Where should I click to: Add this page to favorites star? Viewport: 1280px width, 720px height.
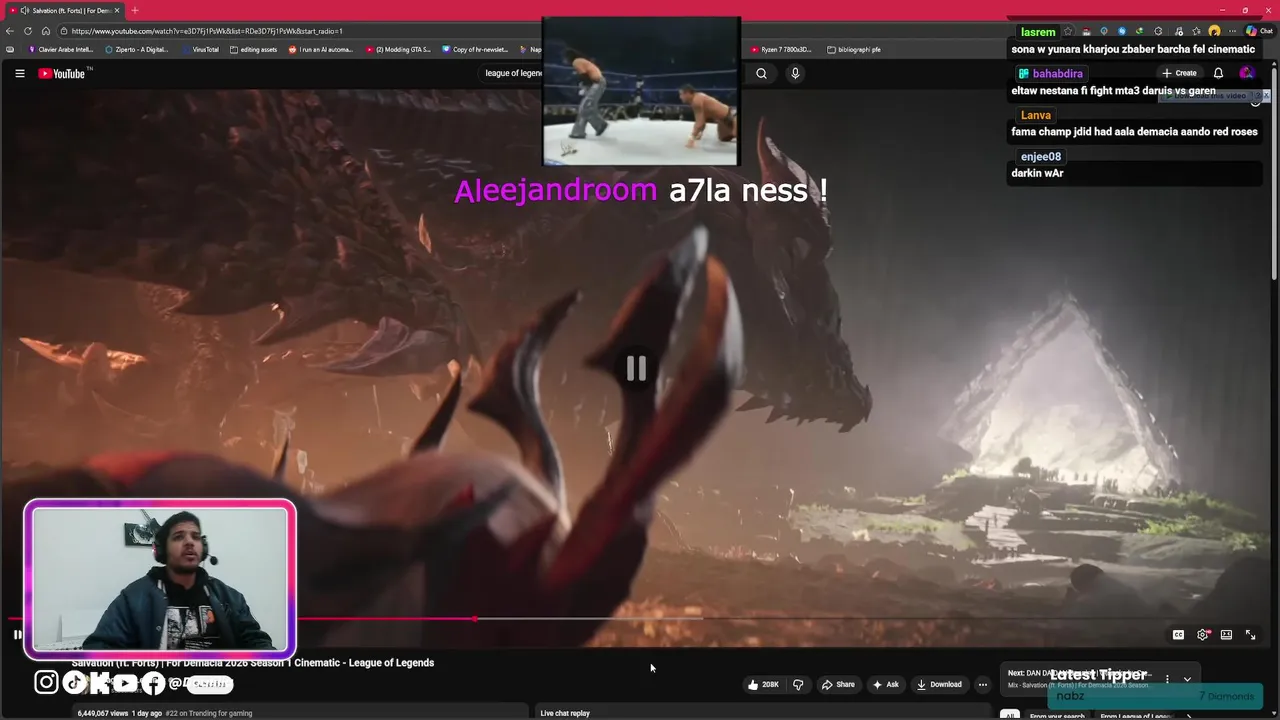pyautogui.click(x=1068, y=31)
